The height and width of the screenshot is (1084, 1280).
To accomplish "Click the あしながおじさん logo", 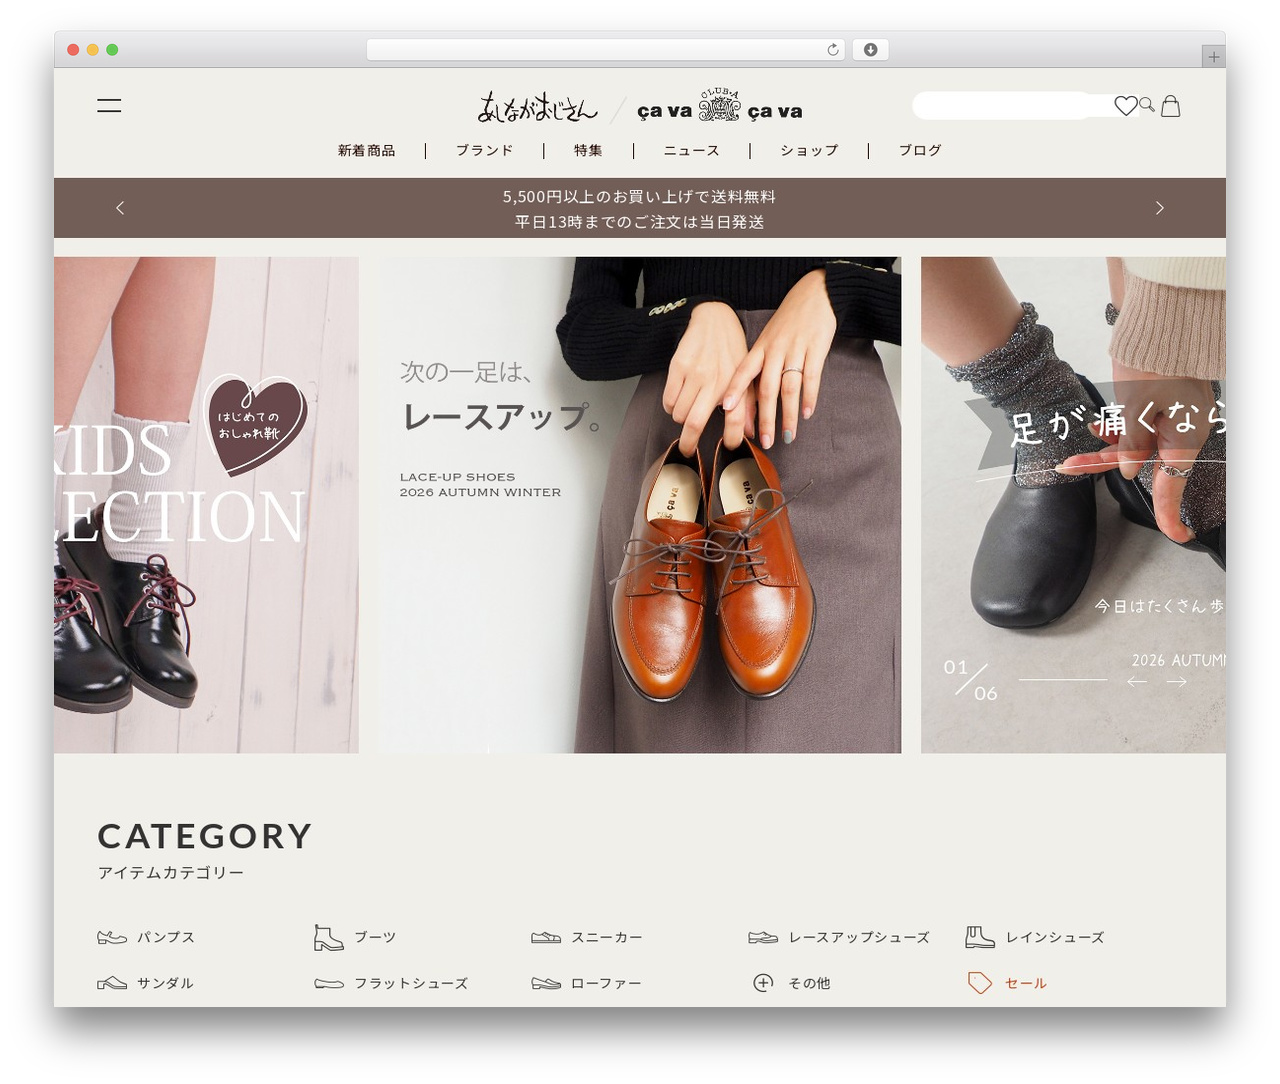I will tap(537, 107).
